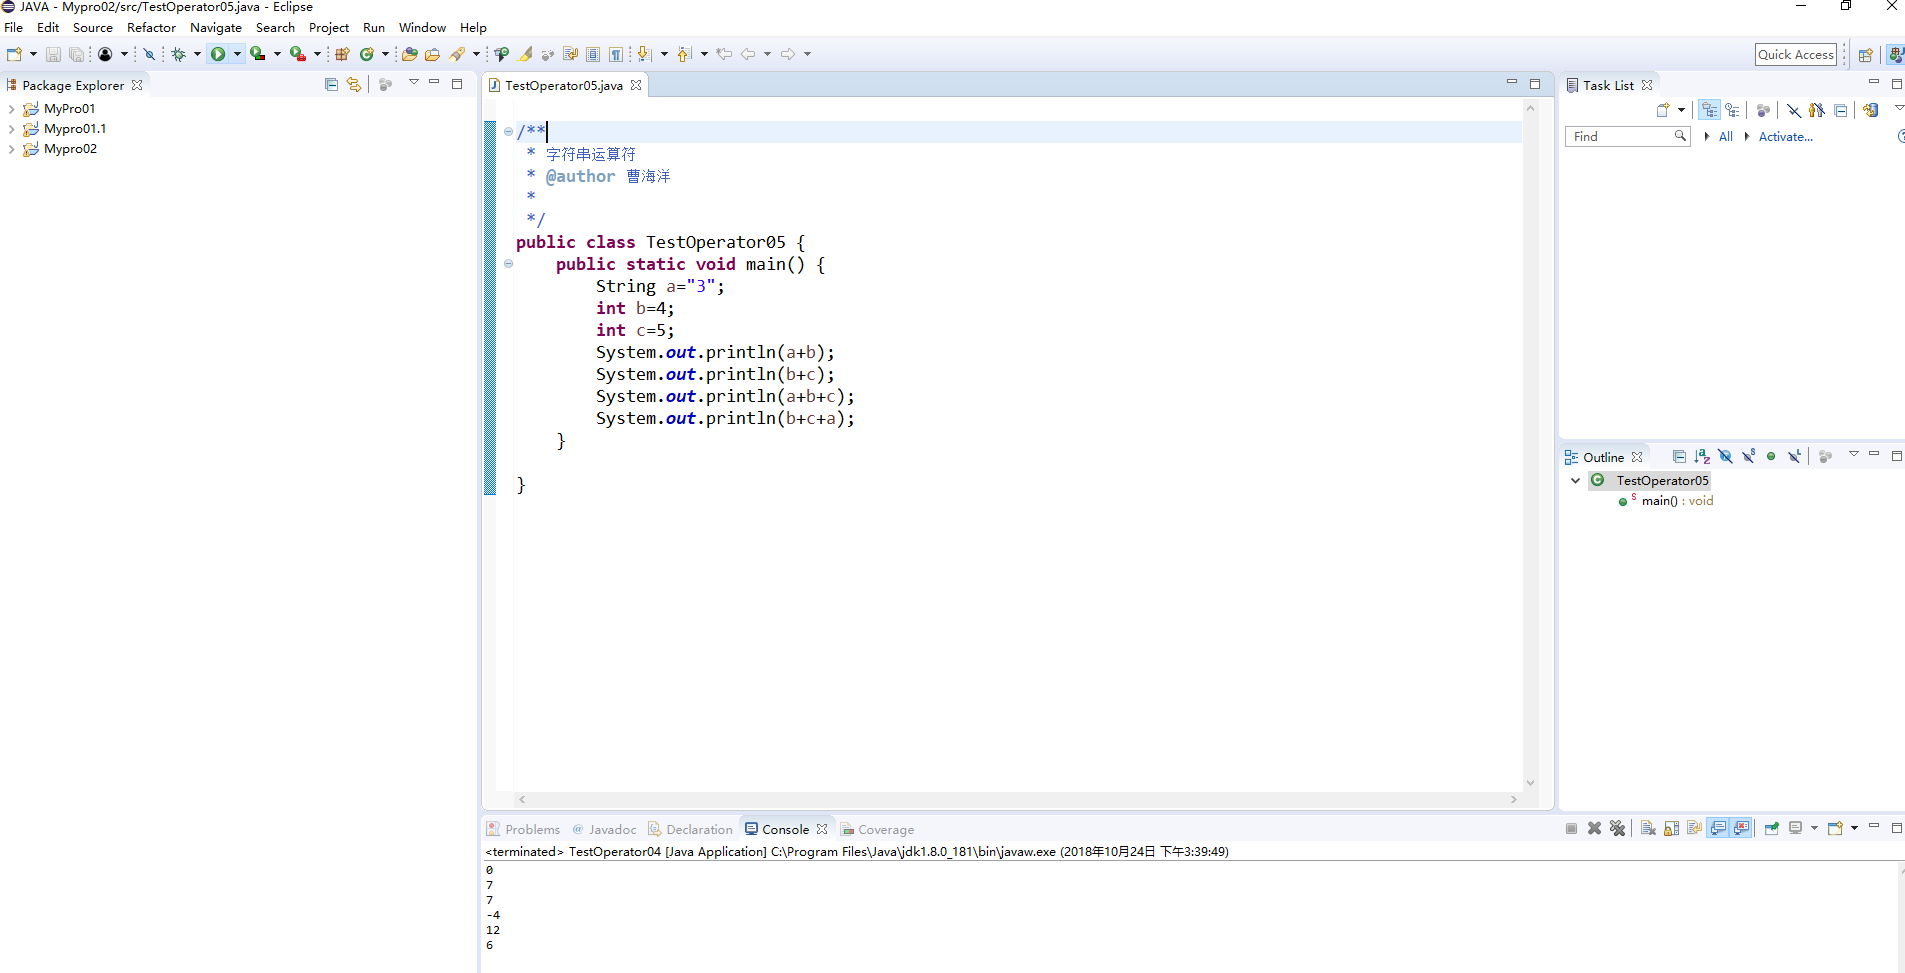Image resolution: width=1905 pixels, height=973 pixels.
Task: Switch to the Problems tab
Action: pyautogui.click(x=523, y=830)
